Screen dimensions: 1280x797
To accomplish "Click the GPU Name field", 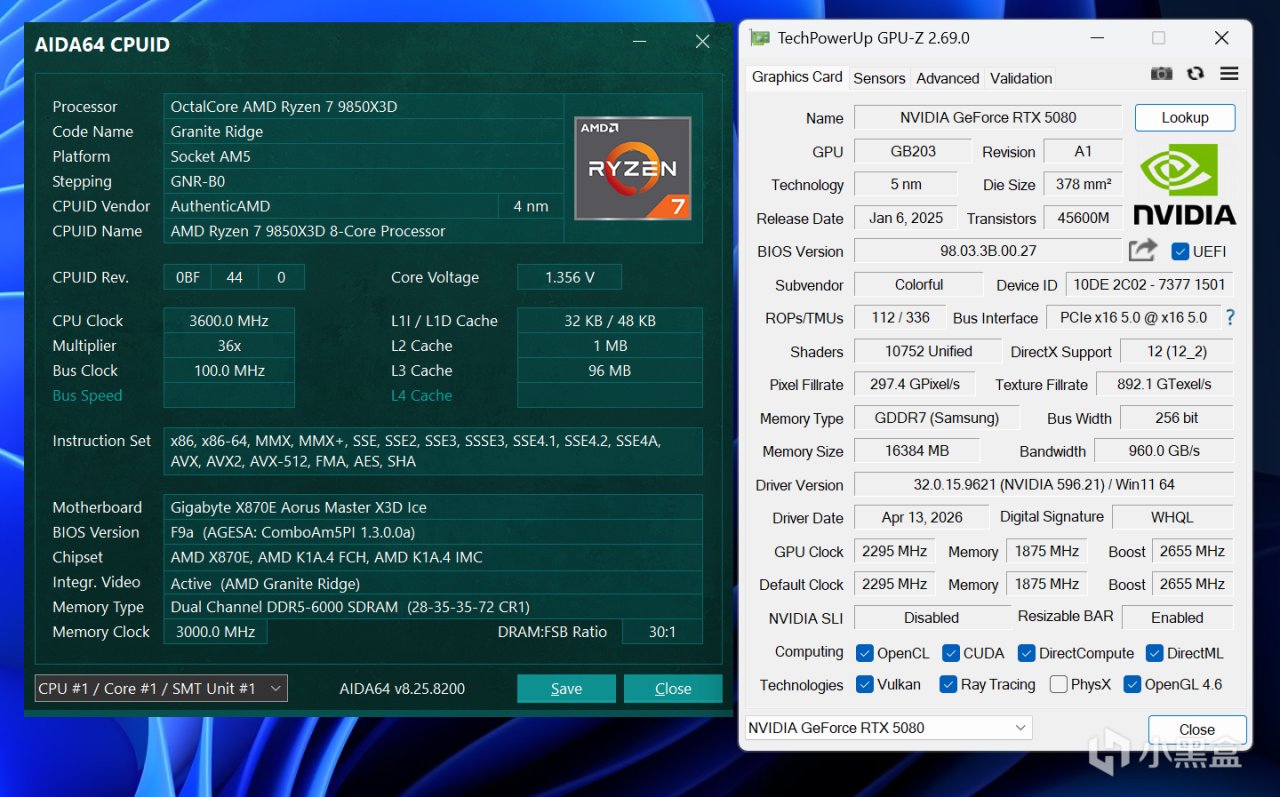I will point(988,117).
